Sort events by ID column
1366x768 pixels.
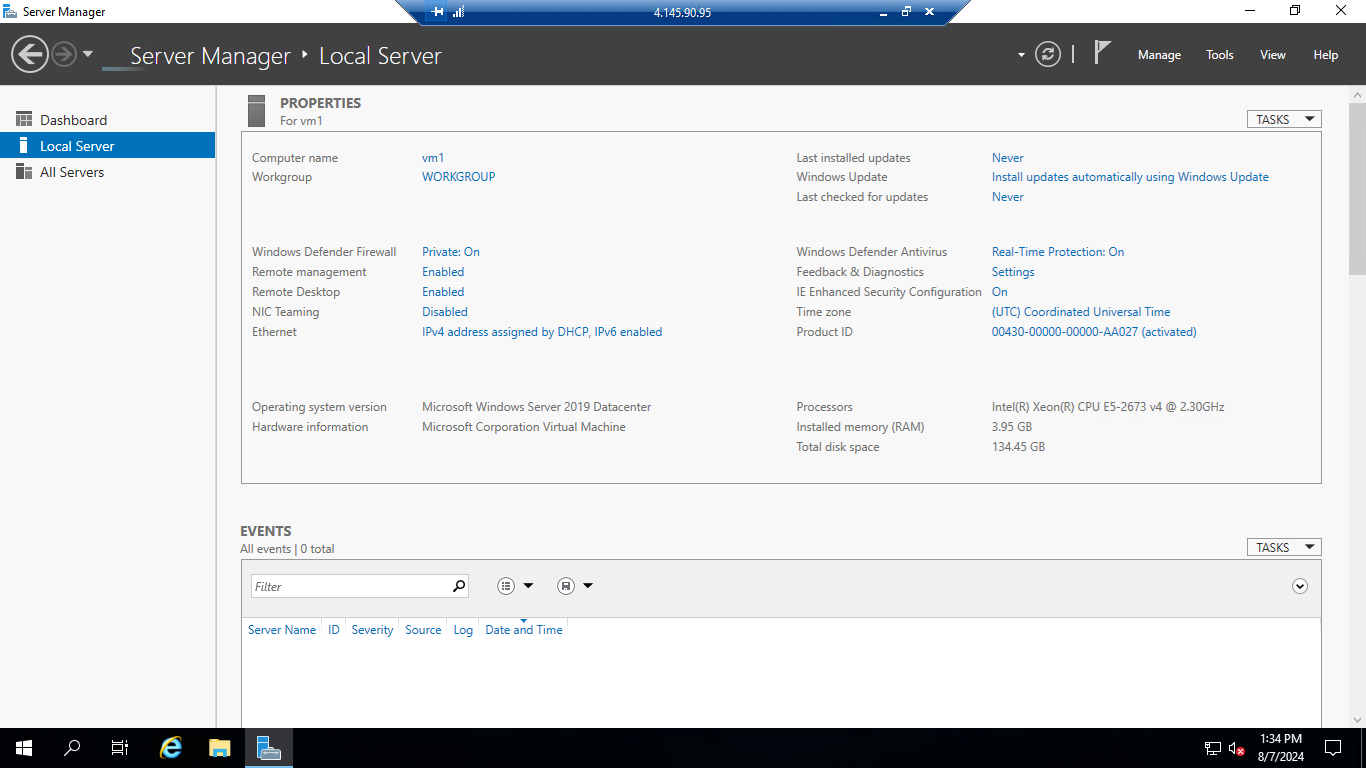click(x=334, y=630)
